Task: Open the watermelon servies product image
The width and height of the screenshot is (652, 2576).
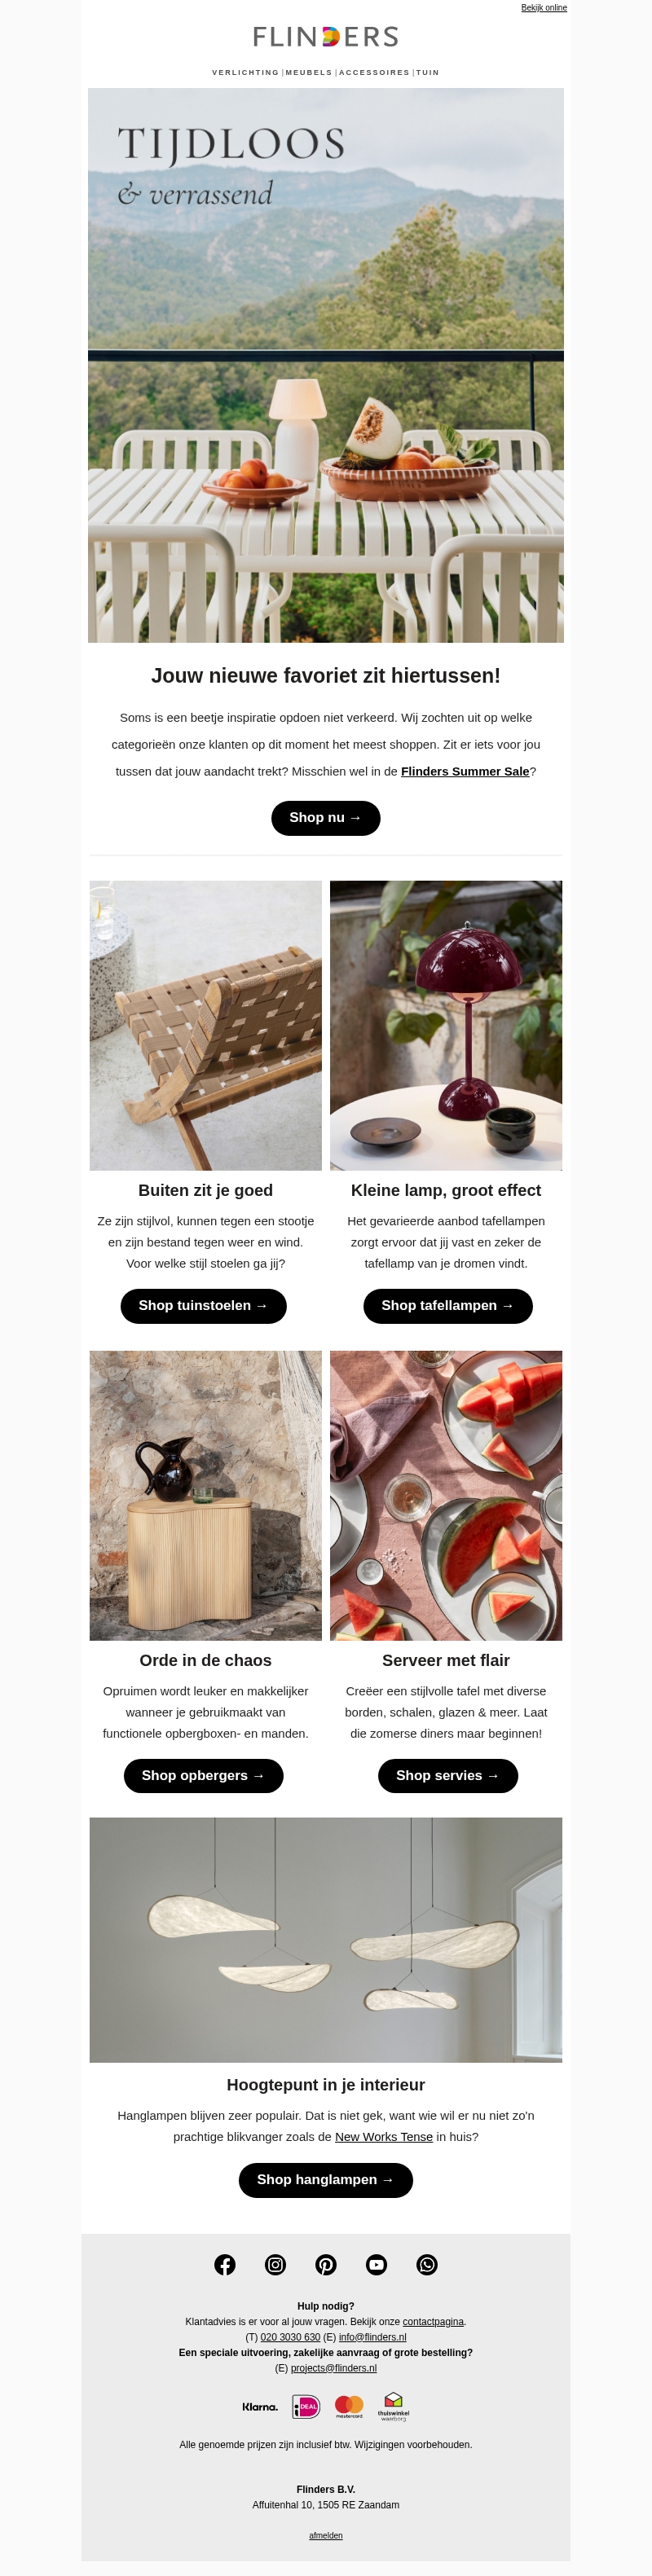Action: point(446,1495)
